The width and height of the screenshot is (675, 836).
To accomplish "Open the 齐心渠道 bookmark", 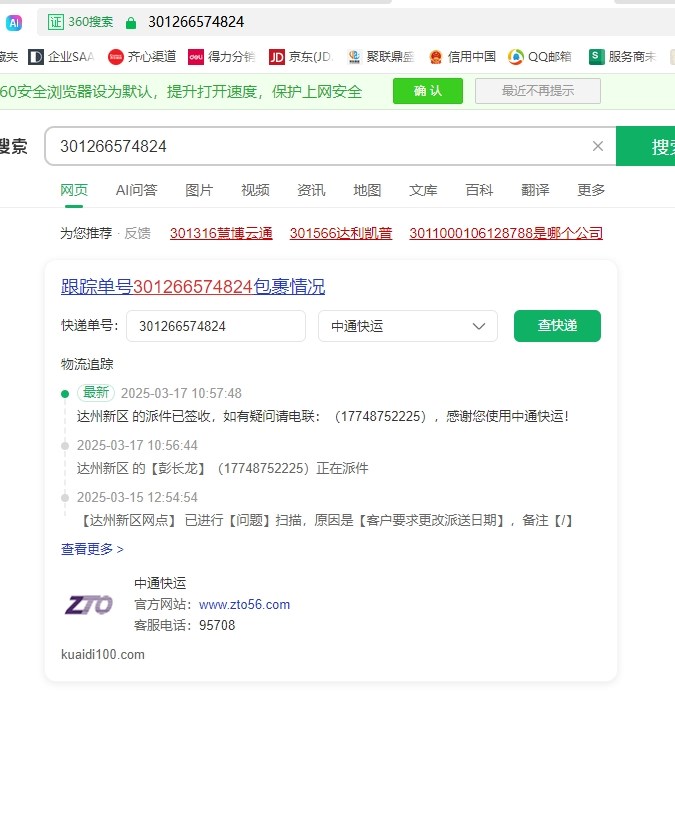I will 142,57.
